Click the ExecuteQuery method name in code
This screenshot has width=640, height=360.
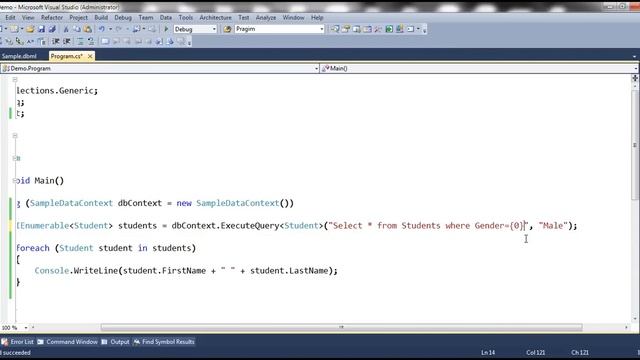point(250,226)
